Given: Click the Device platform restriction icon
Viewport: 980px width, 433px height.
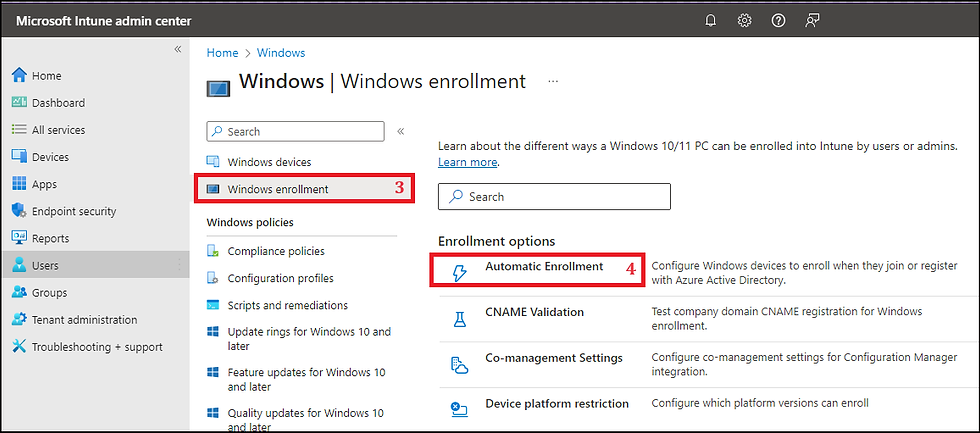Looking at the screenshot, I should [x=459, y=410].
